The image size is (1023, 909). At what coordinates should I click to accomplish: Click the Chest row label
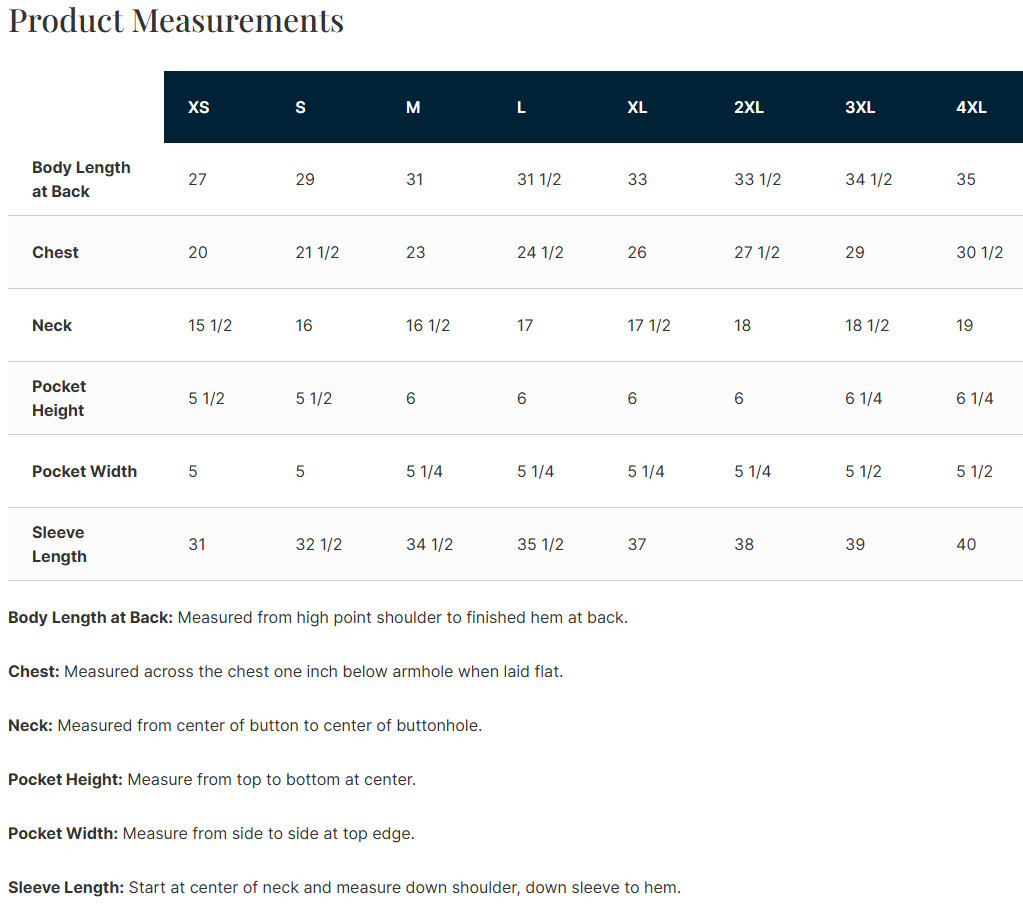click(x=55, y=253)
